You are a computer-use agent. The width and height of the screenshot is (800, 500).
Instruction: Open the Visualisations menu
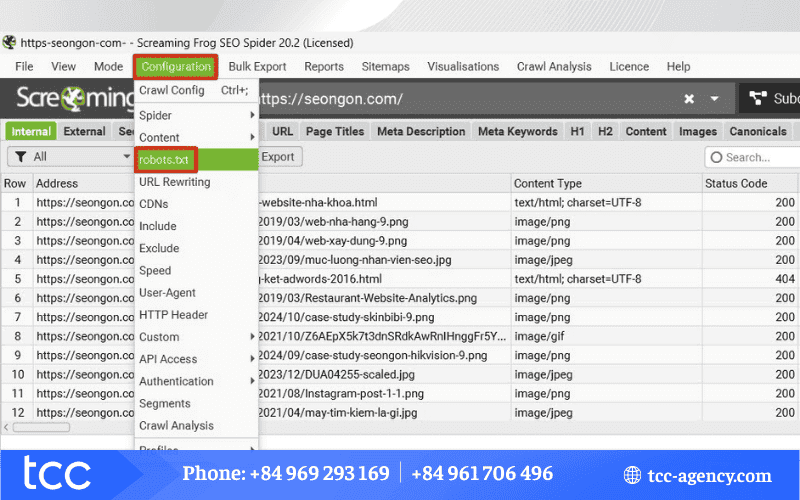point(463,66)
